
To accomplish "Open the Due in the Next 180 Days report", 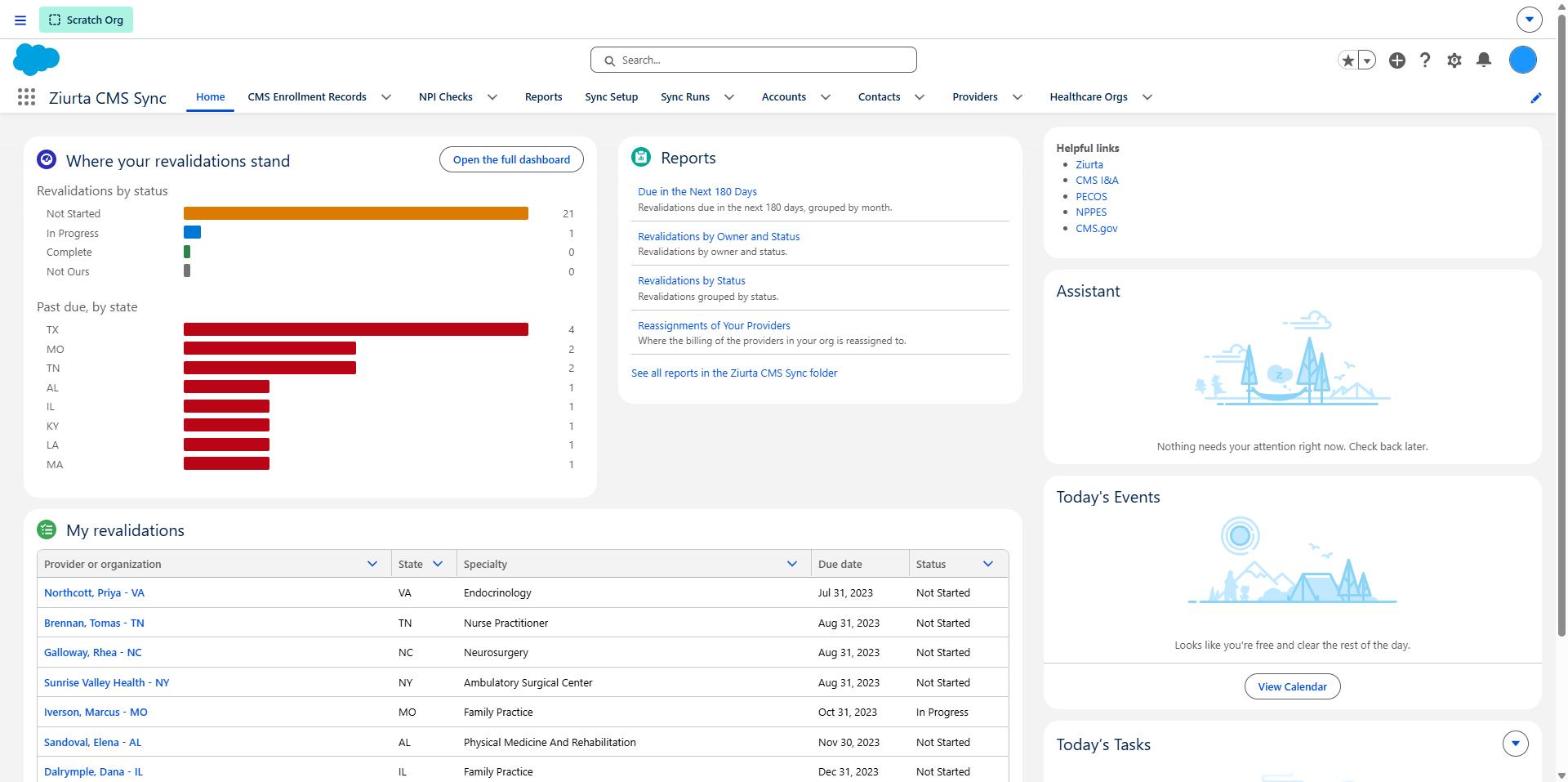I will click(697, 191).
